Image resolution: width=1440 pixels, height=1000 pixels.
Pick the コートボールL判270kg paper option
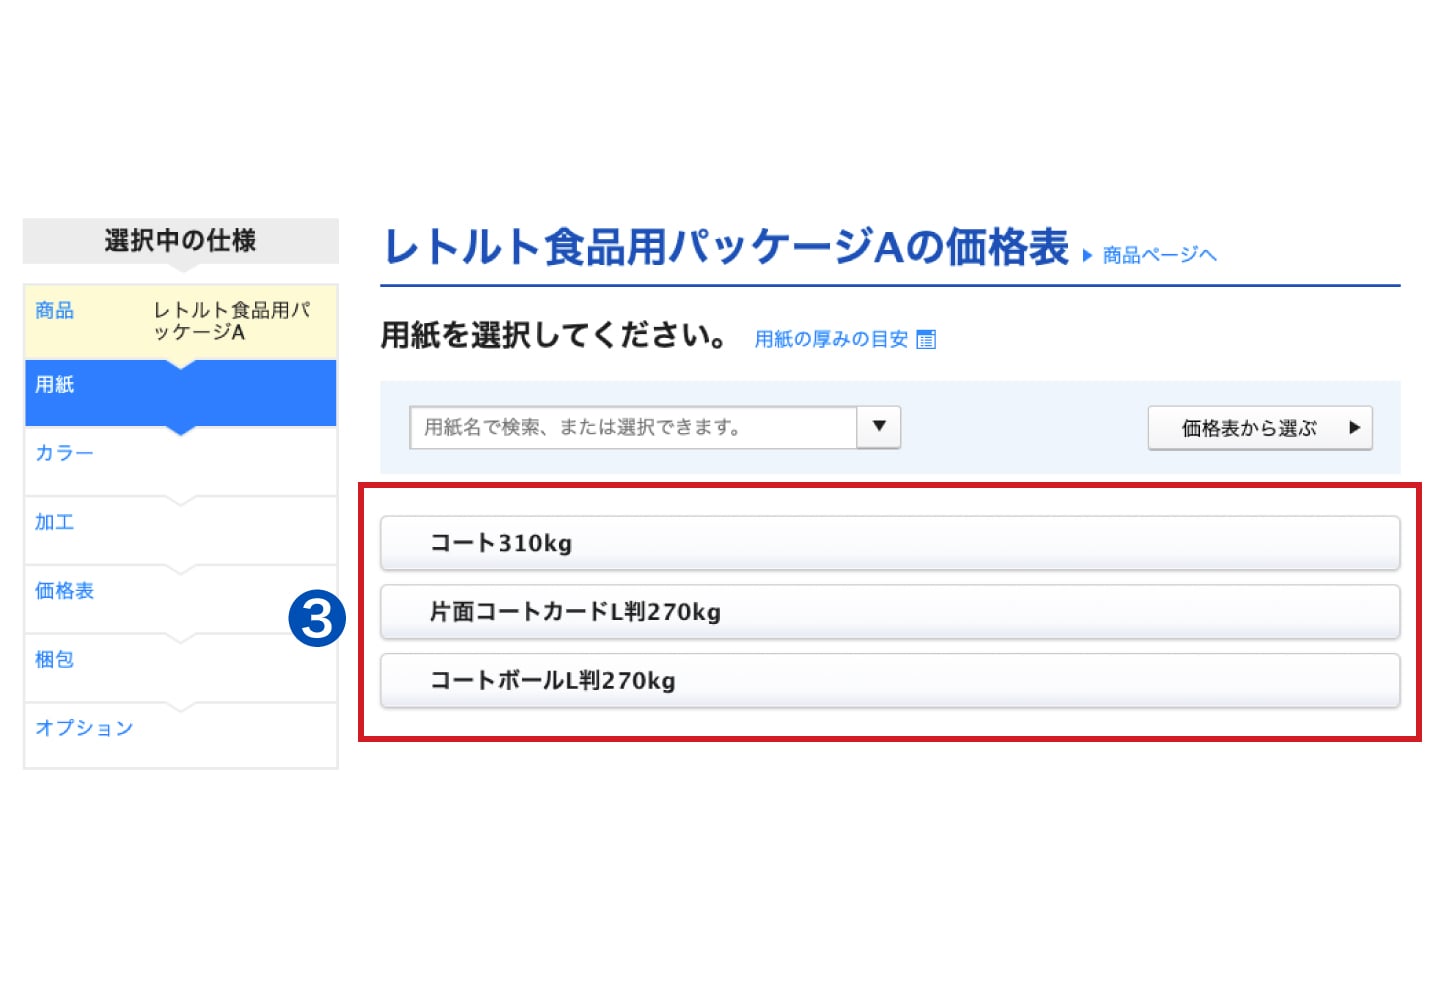point(889,681)
